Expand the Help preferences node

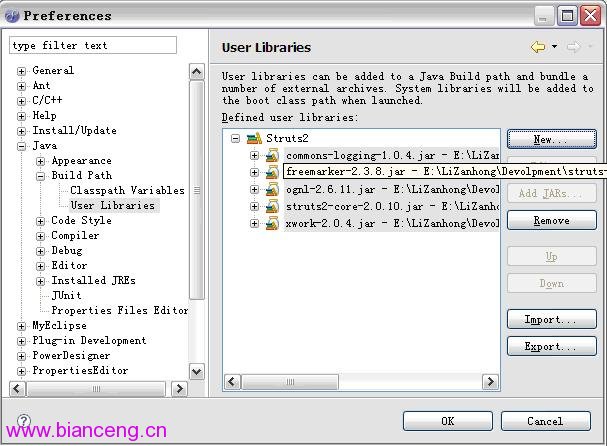pyautogui.click(x=22, y=116)
